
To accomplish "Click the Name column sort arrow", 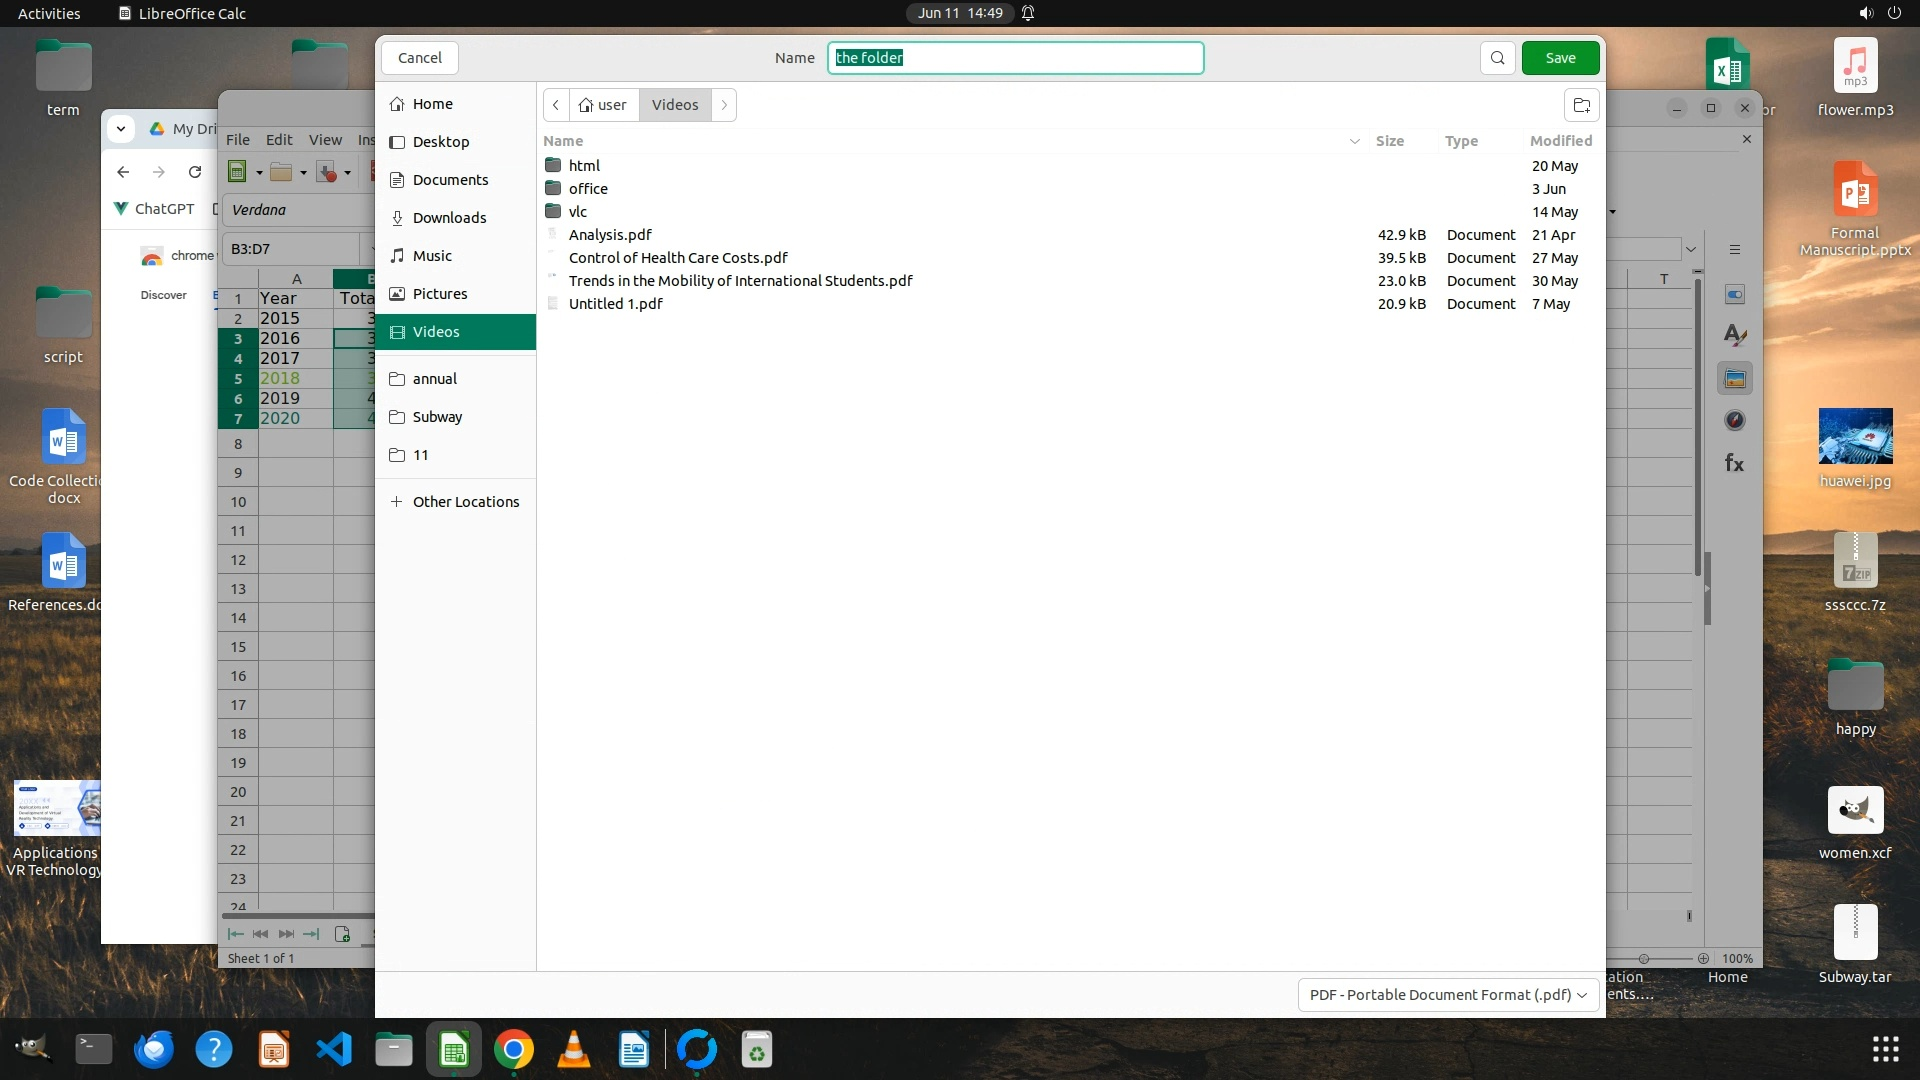I will coord(1354,141).
